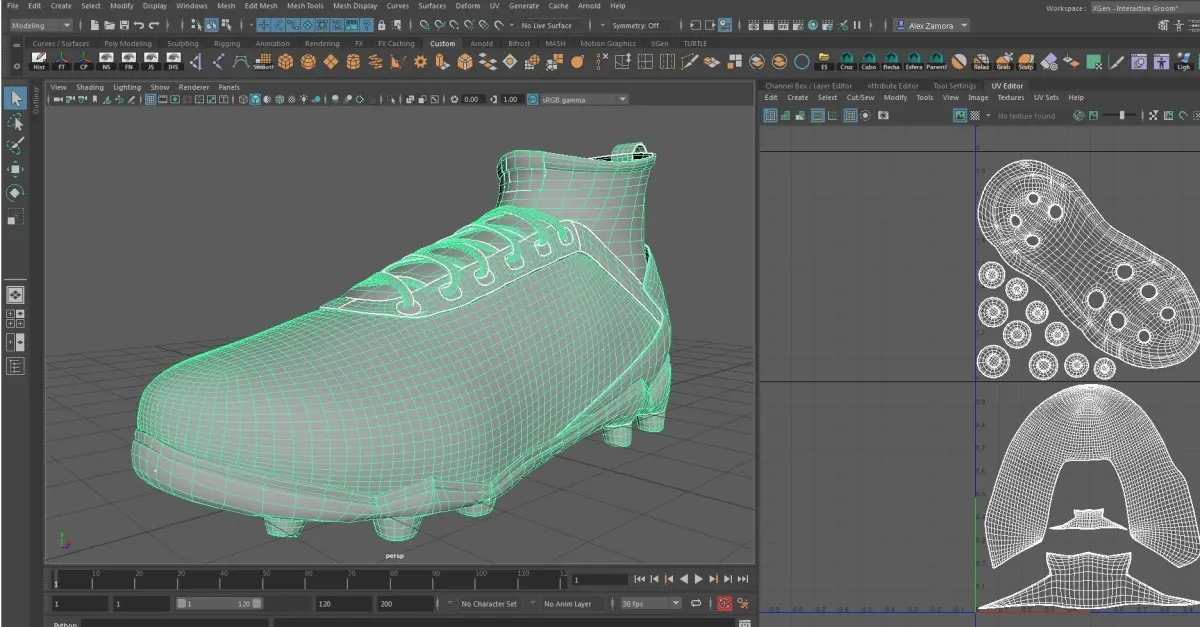Click the IHS shelf button
The image size is (1200, 627).
174,62
